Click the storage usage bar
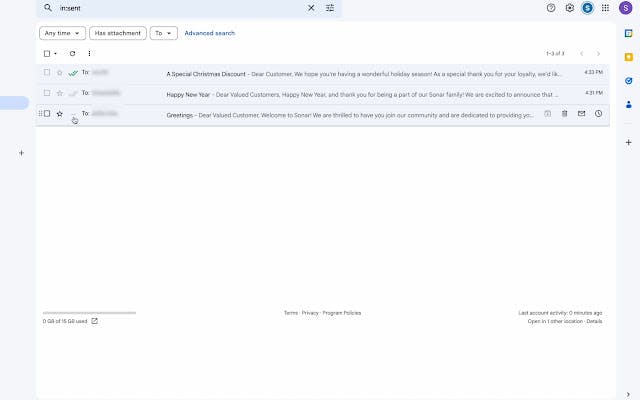This screenshot has width=640, height=400. pyautogui.click(x=89, y=313)
